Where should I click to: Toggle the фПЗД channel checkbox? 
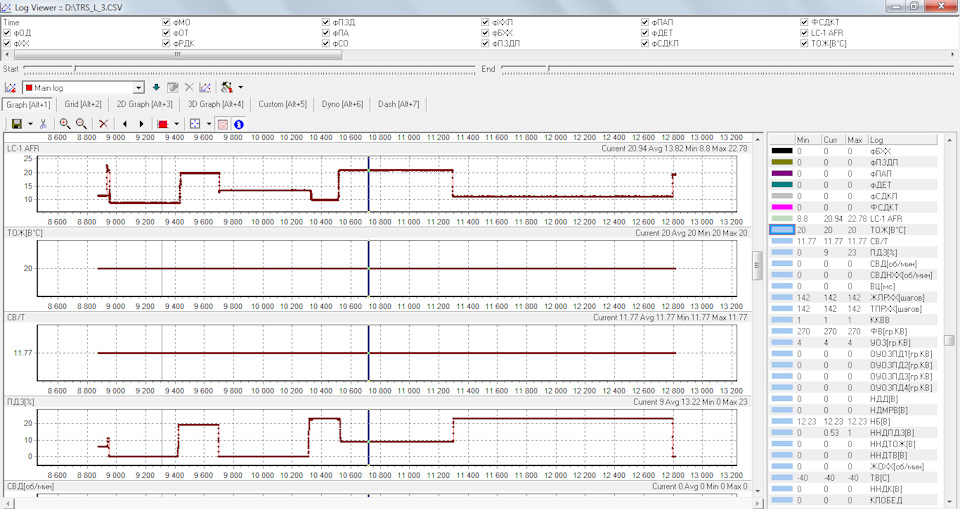(326, 22)
